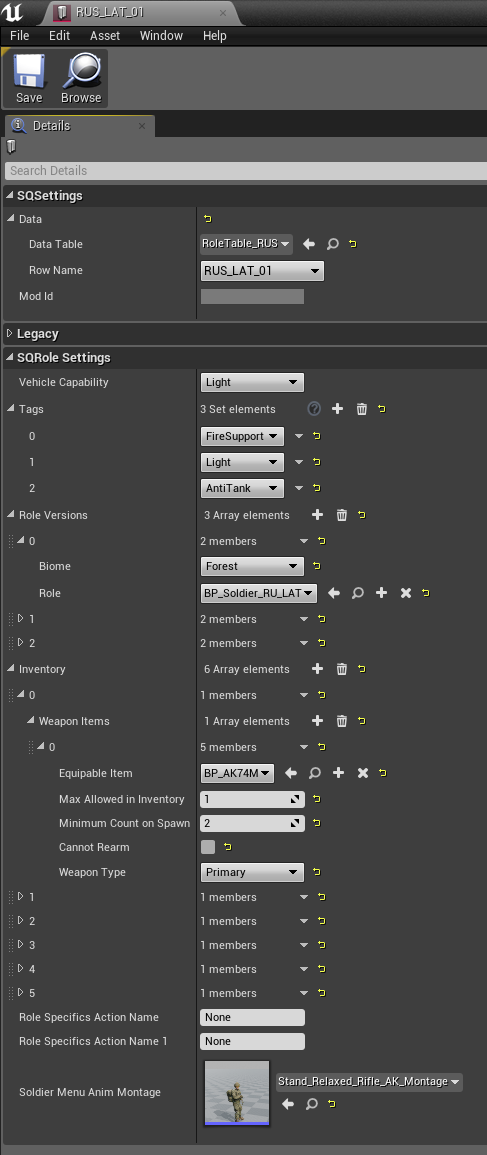
Task: Open the Biome Forest dropdown
Action: click(x=252, y=566)
